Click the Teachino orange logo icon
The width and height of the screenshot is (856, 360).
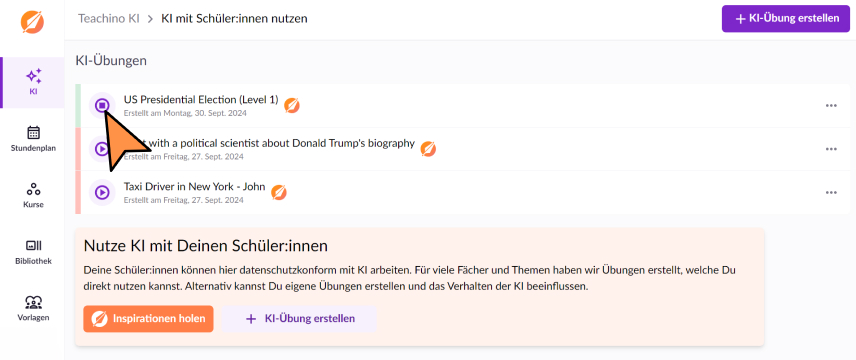pos(33,22)
